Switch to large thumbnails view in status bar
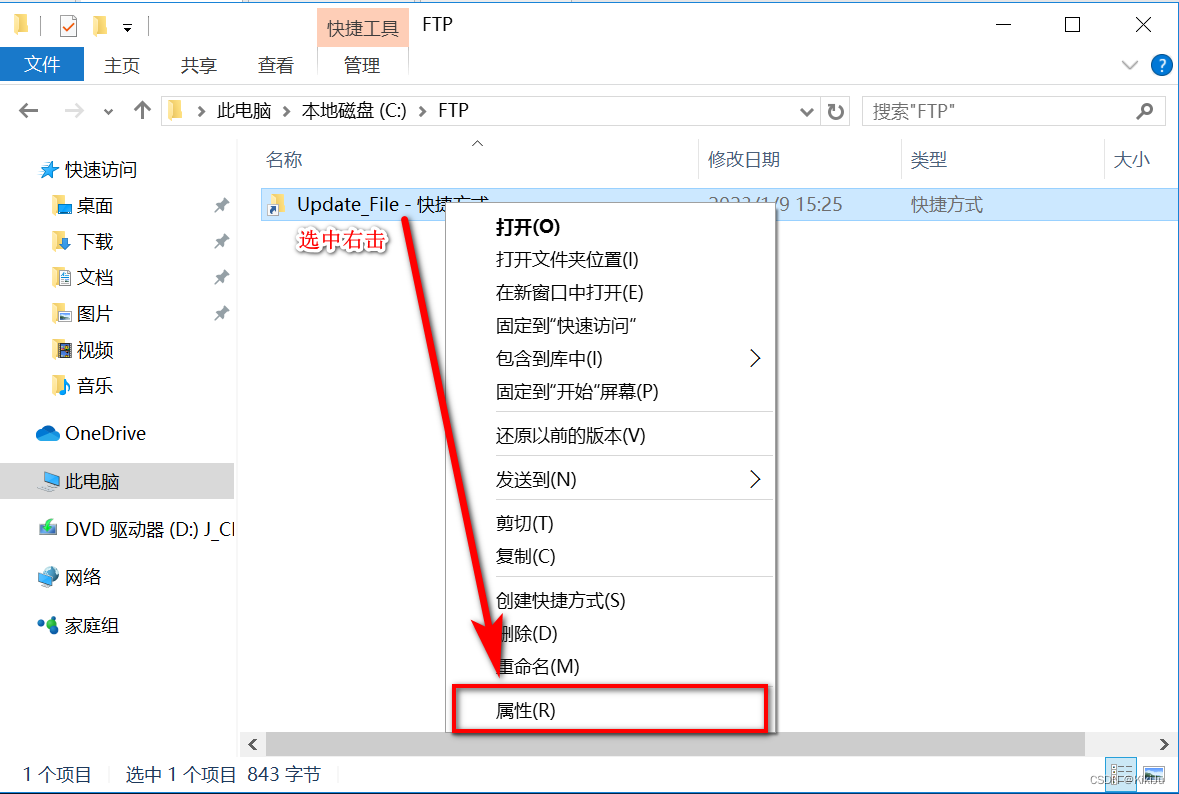Image resolution: width=1179 pixels, height=794 pixels. 1155,775
